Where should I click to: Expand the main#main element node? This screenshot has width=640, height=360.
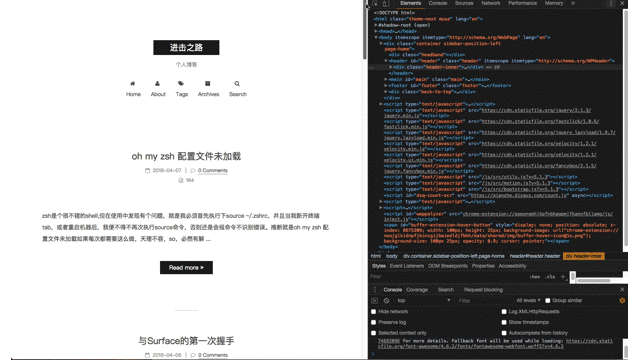386,79
